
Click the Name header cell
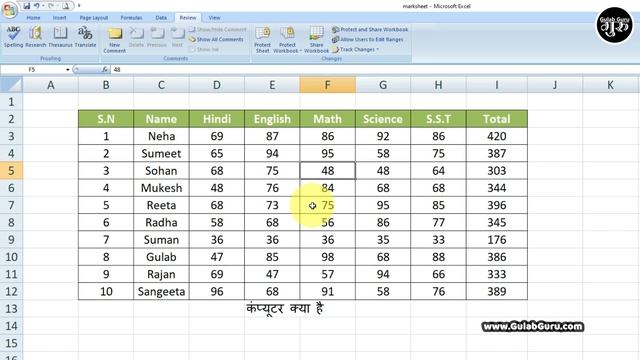click(161, 119)
